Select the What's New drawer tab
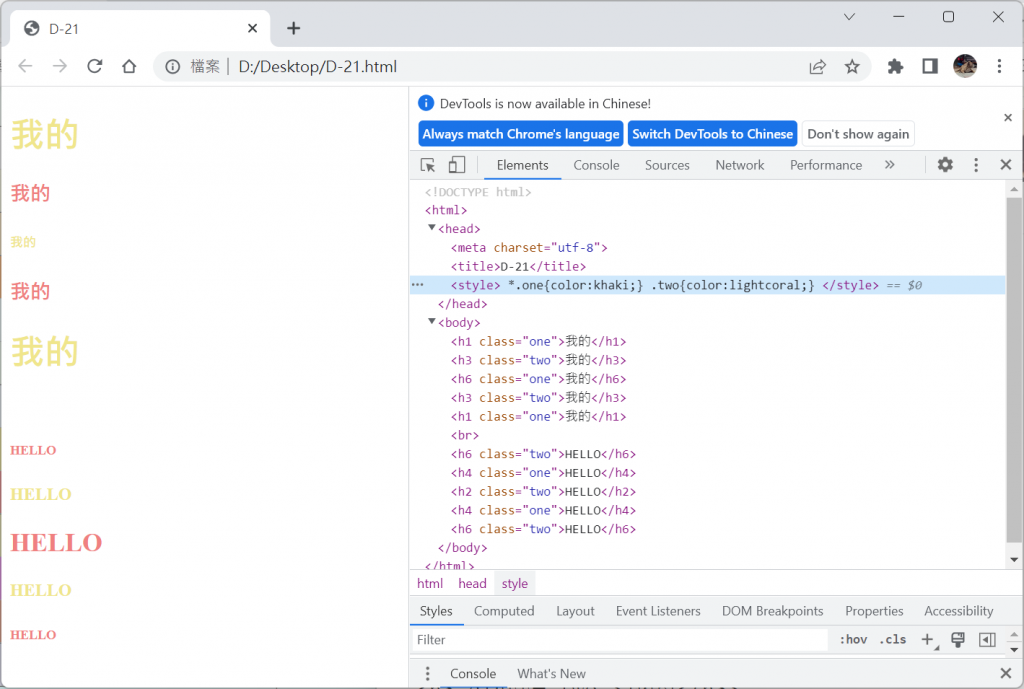This screenshot has width=1024, height=689. tap(551, 673)
